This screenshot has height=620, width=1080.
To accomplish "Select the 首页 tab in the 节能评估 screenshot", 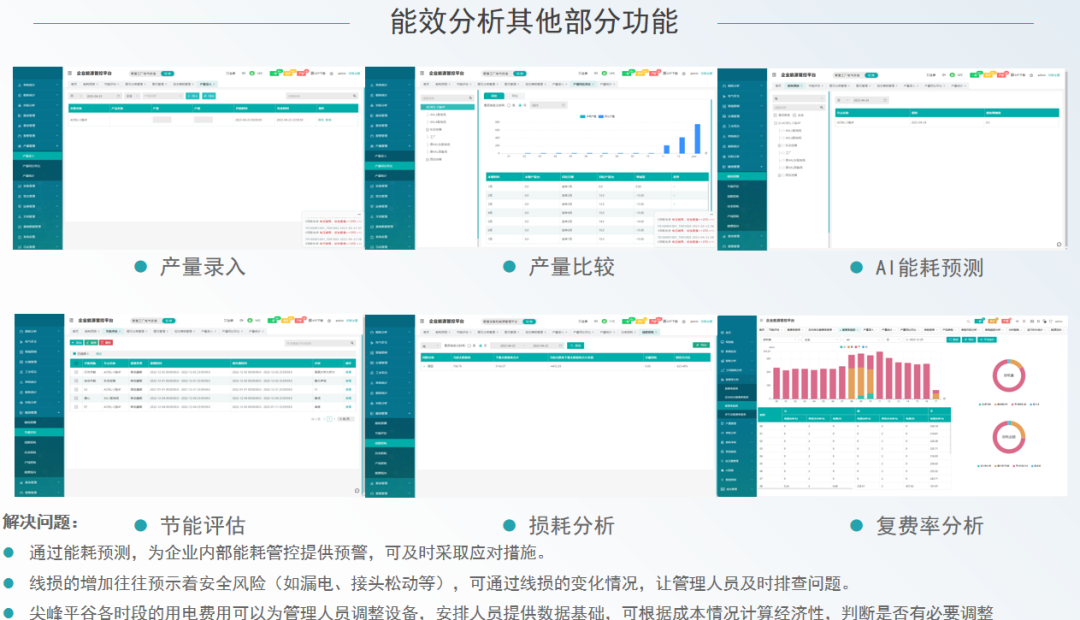I will [75, 330].
